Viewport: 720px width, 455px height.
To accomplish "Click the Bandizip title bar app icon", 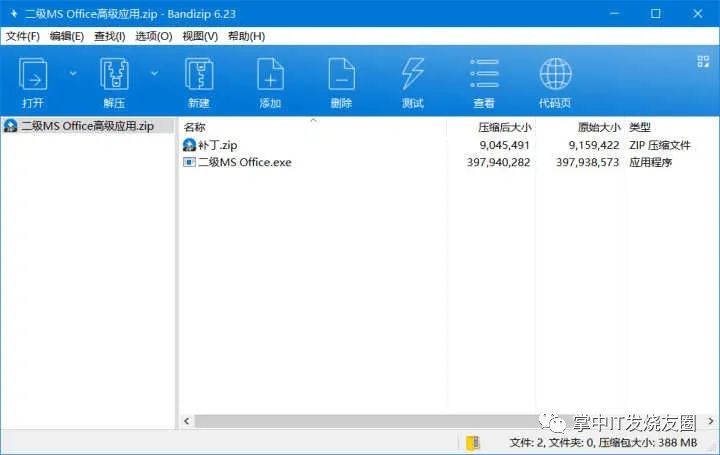I will coord(13,14).
